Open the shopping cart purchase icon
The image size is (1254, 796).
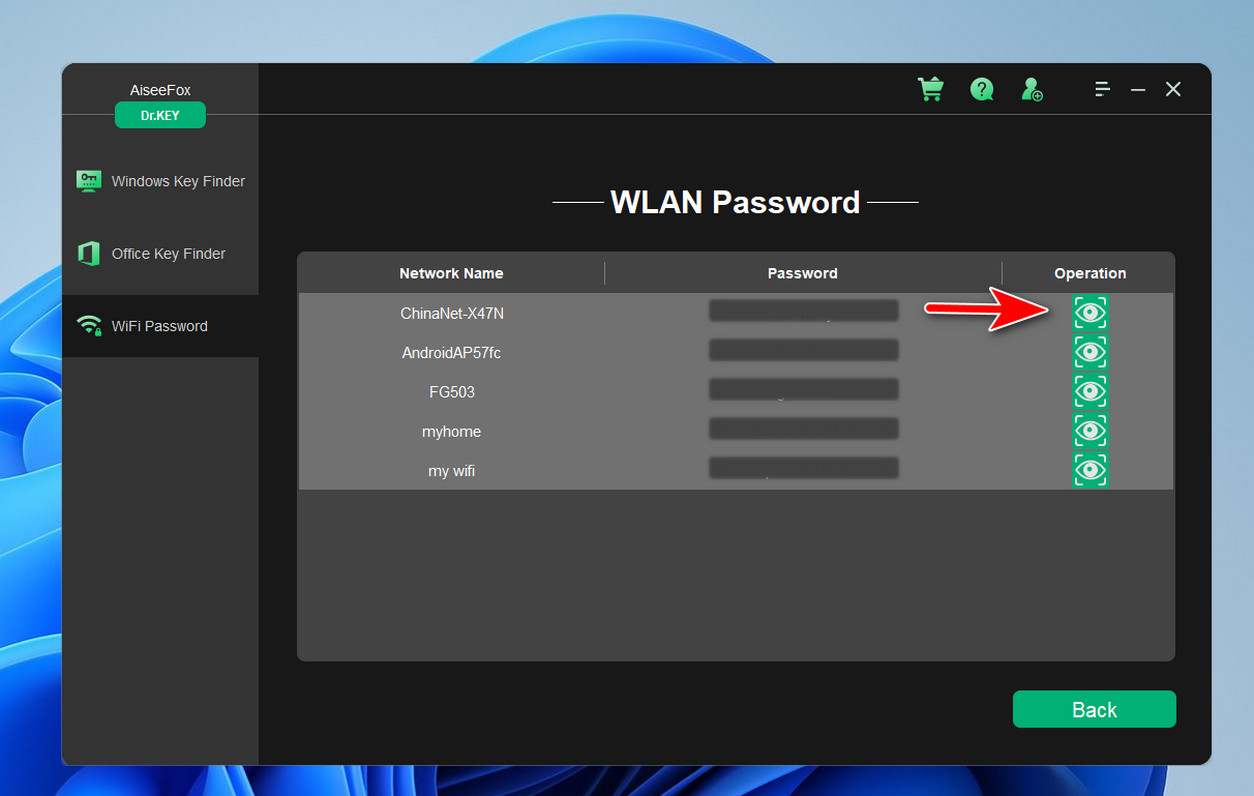tap(931, 89)
